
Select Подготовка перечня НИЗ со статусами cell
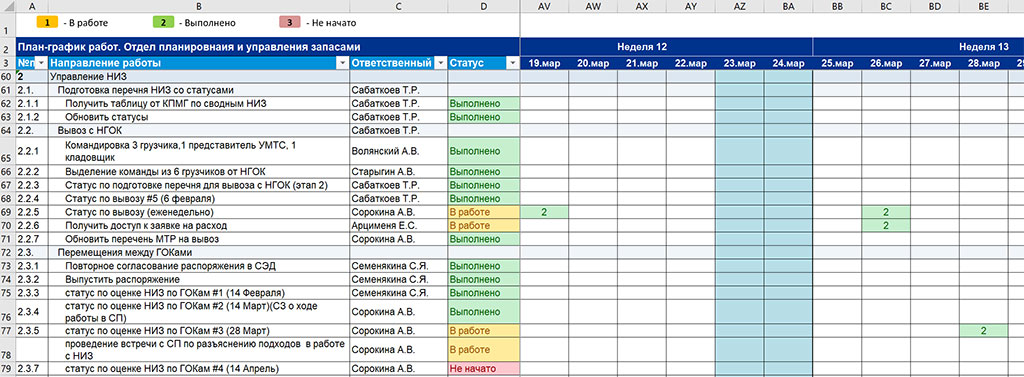199,90
